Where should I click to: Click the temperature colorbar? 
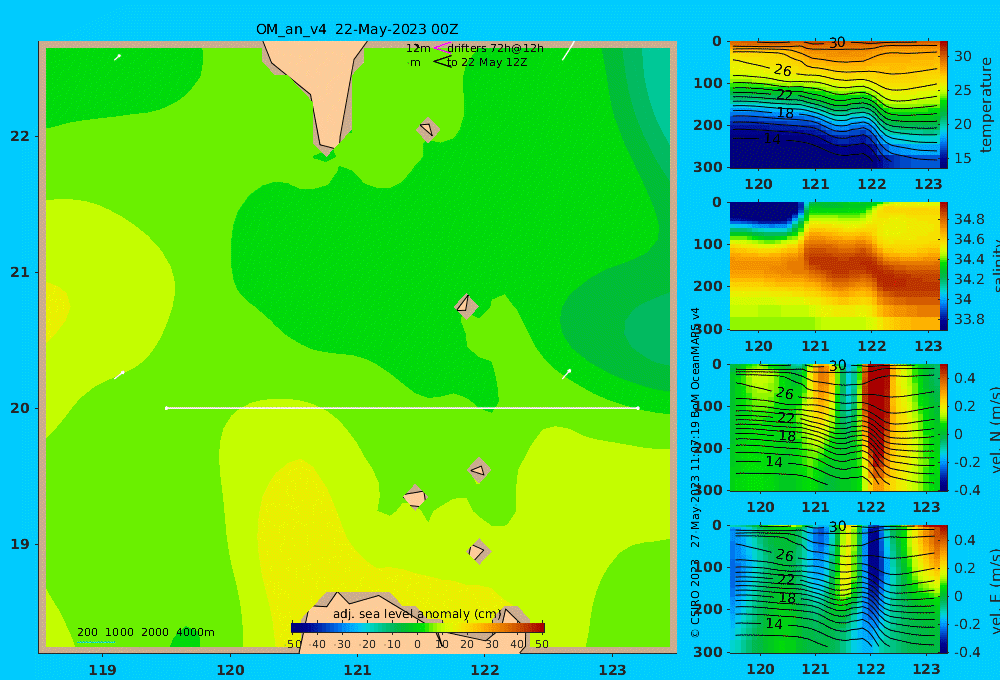[943, 105]
